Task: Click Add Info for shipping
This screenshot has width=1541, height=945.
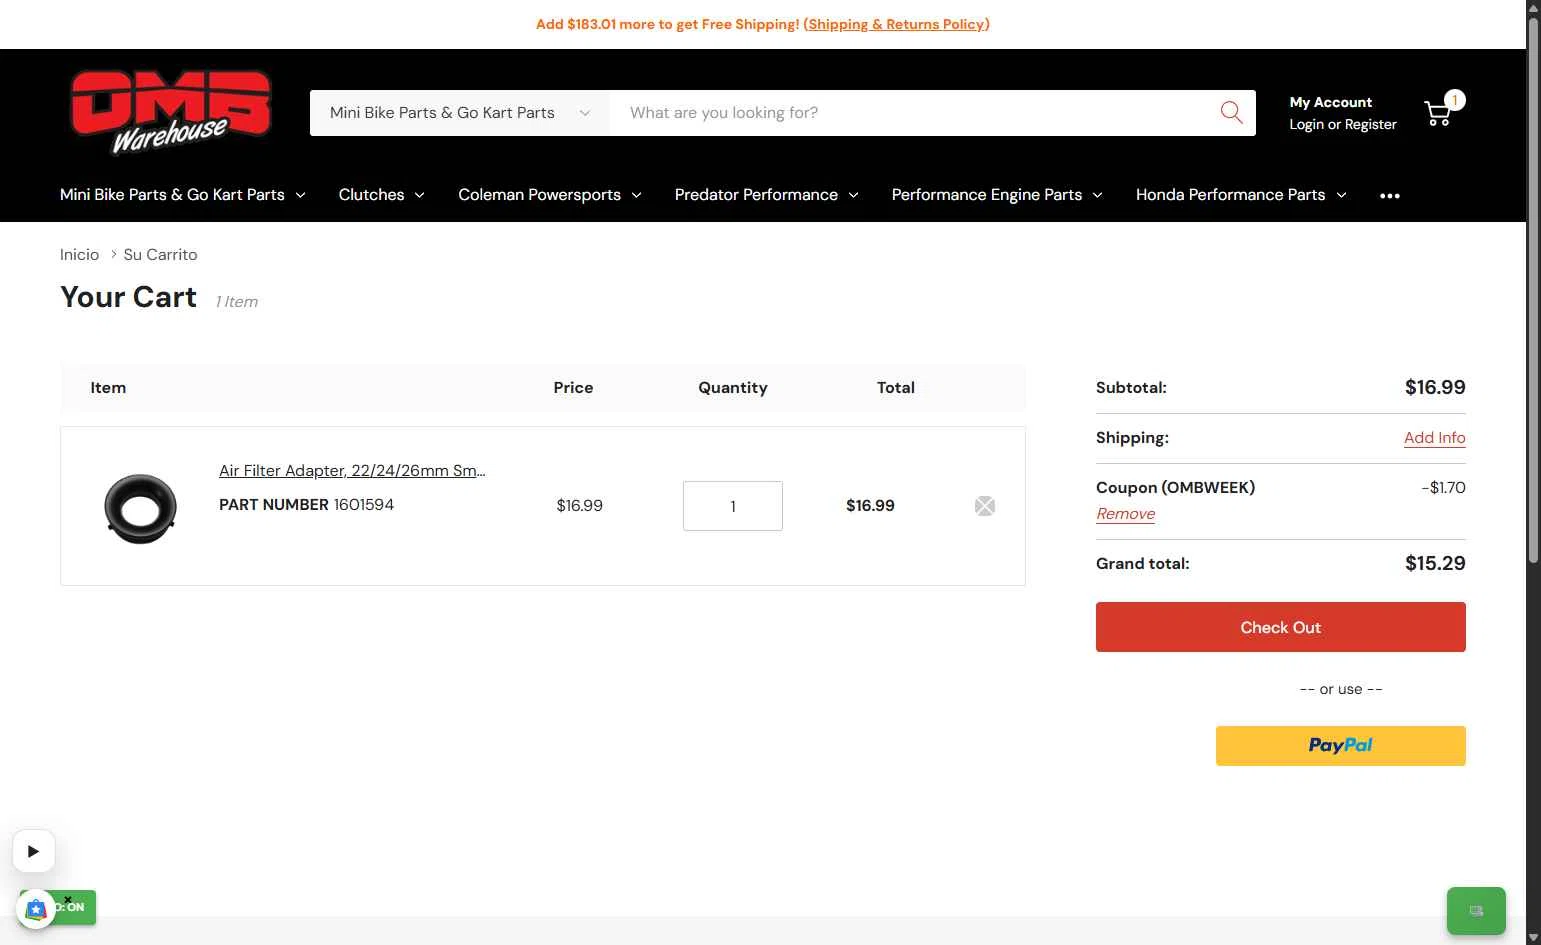Action: pyautogui.click(x=1434, y=438)
